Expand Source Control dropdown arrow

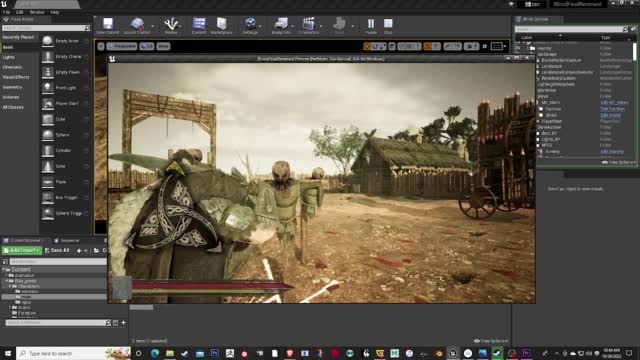coord(153,26)
